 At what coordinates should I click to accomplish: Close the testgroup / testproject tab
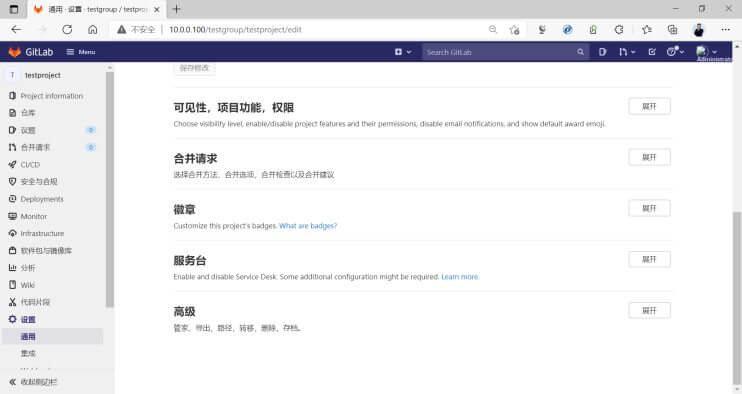(157, 9)
